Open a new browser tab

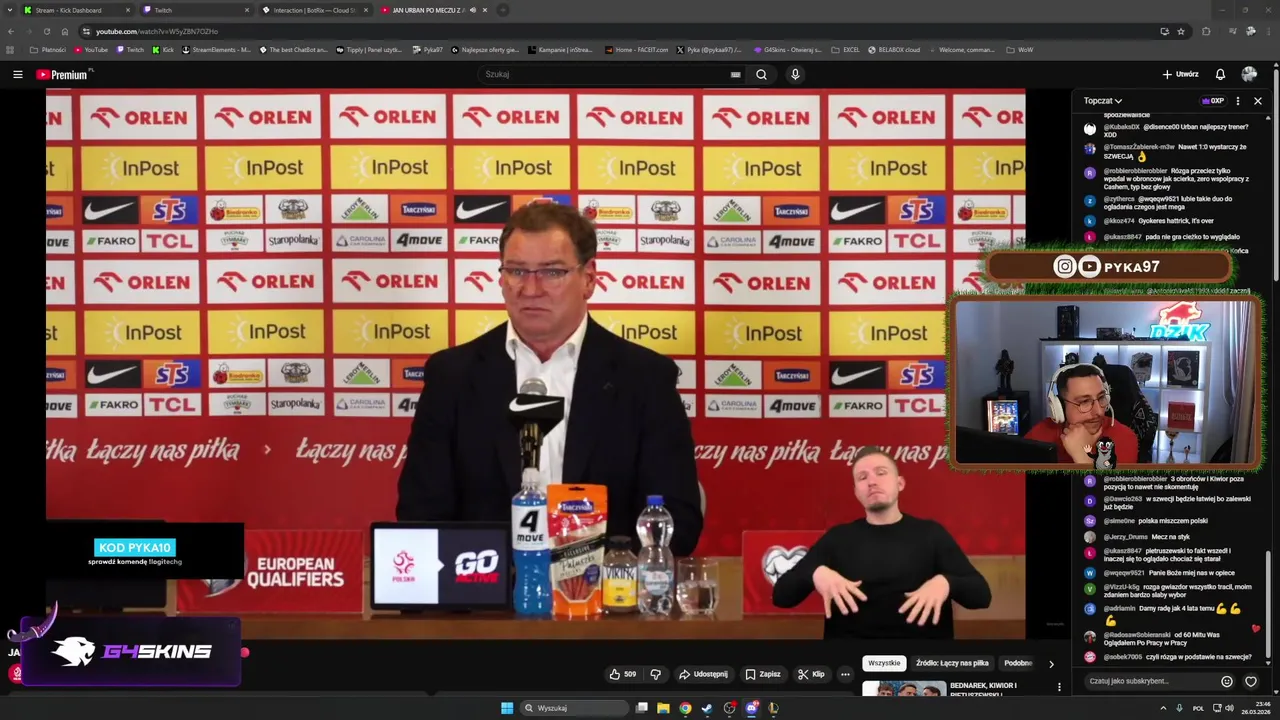point(503,10)
